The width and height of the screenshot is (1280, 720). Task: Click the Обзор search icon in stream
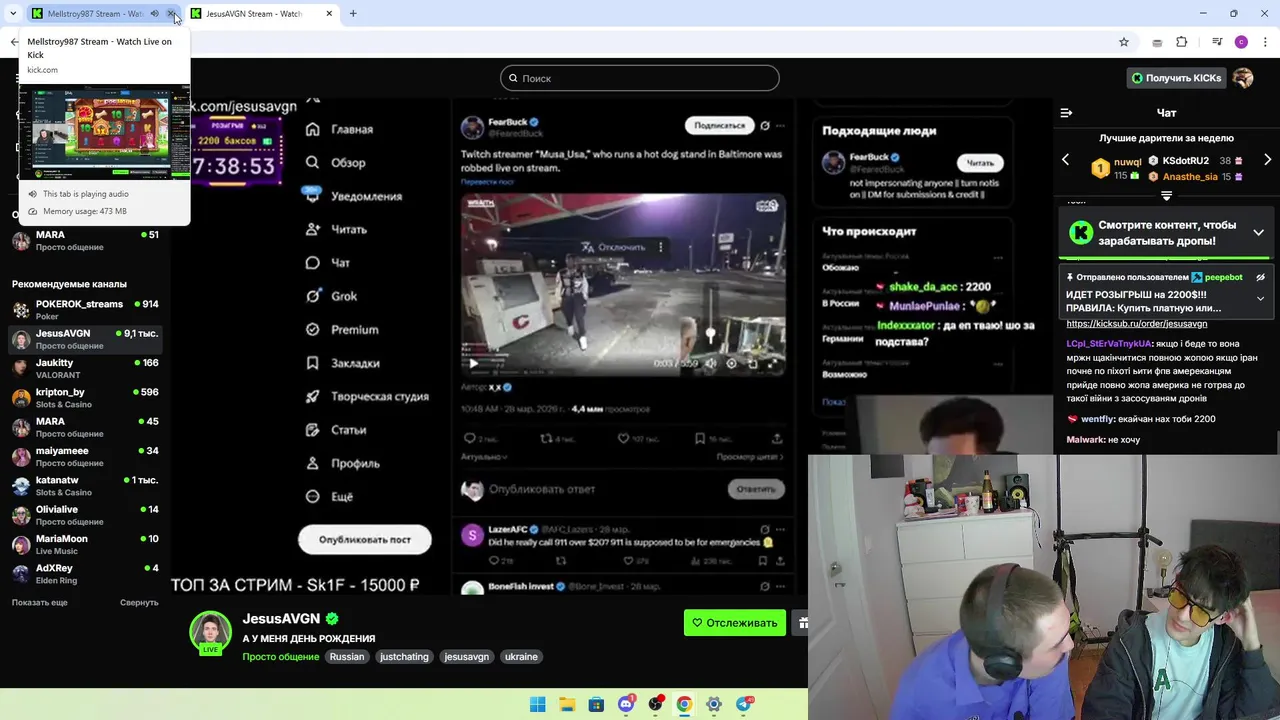312,162
